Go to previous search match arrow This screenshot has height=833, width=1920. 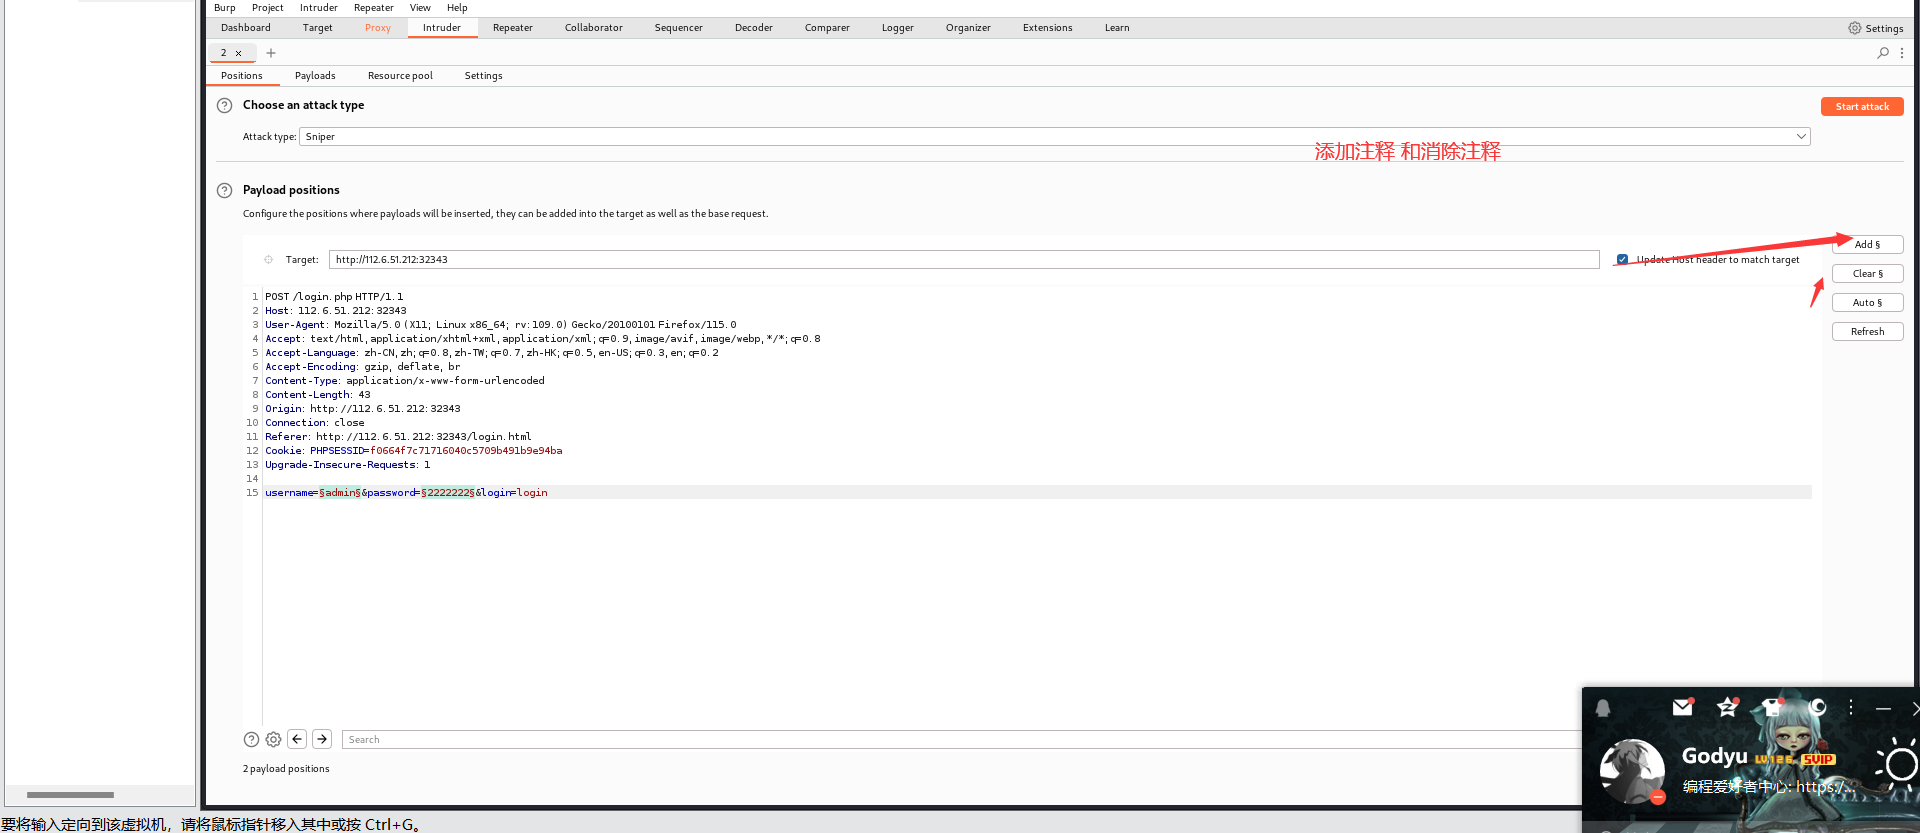pyautogui.click(x=297, y=739)
